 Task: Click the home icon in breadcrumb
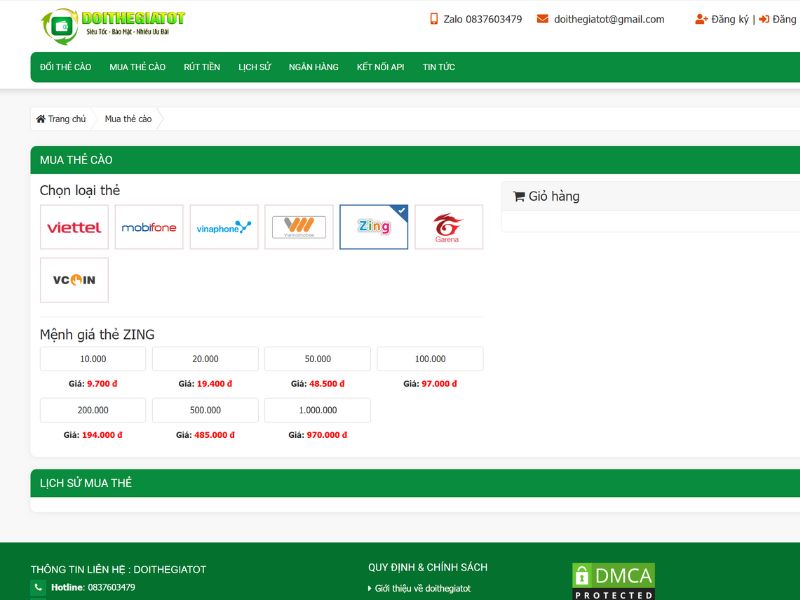[x=41, y=119]
